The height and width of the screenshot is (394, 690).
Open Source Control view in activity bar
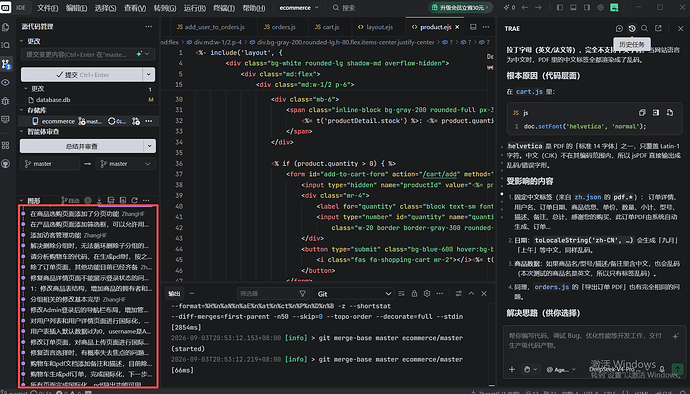[x=6, y=64]
